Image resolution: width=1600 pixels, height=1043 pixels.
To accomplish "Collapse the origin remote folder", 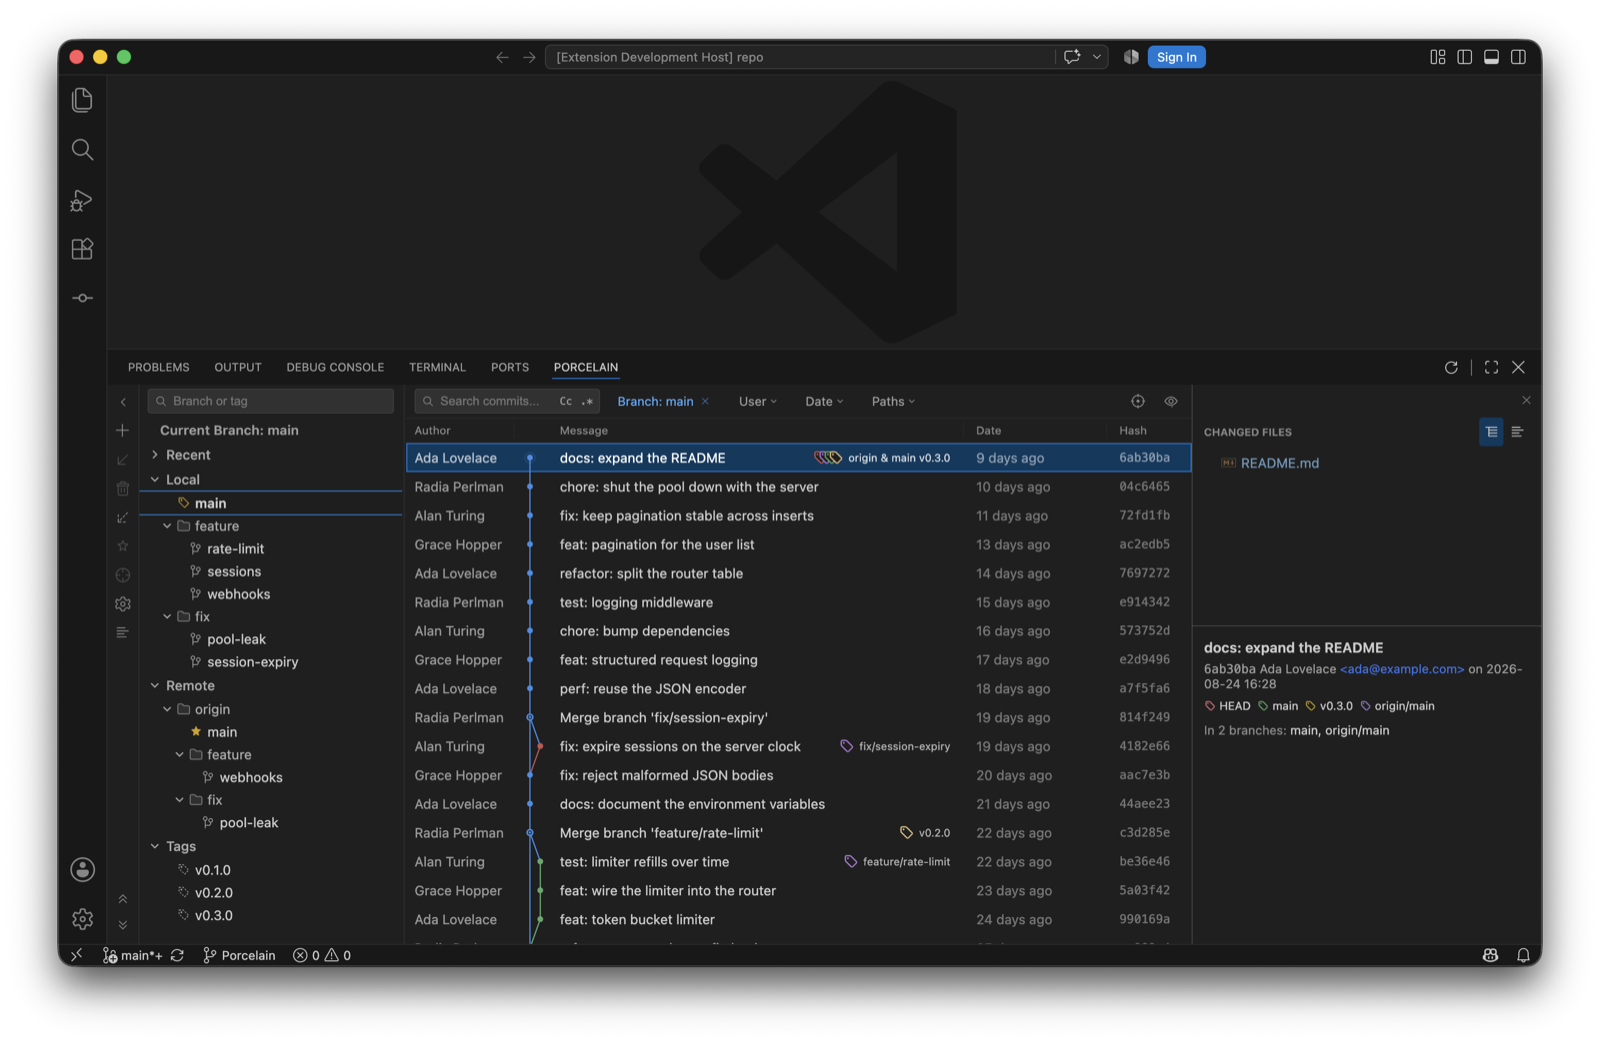I will [x=167, y=710].
